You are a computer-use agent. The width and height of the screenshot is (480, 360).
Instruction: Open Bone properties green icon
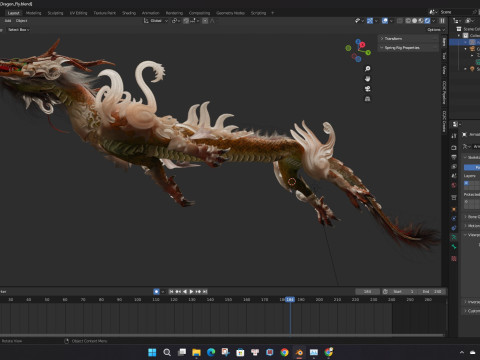coord(454,247)
